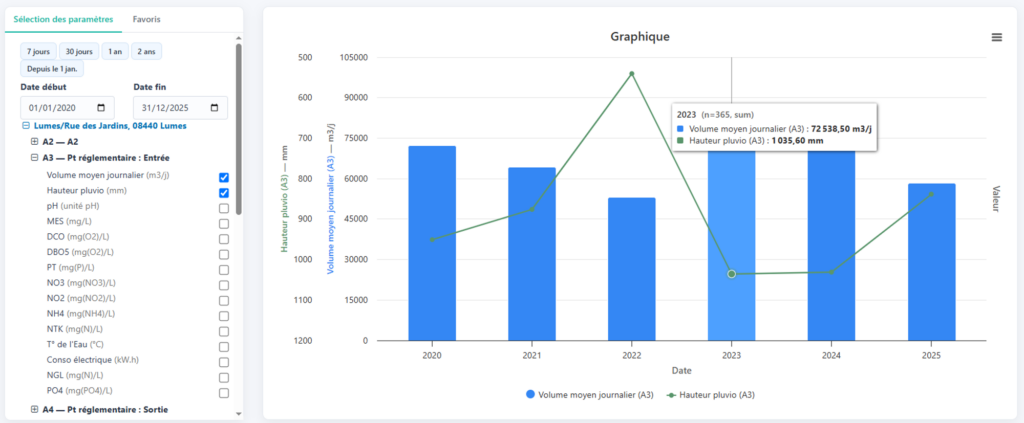
Task: Select the NO2 checkbox
Action: point(224,301)
